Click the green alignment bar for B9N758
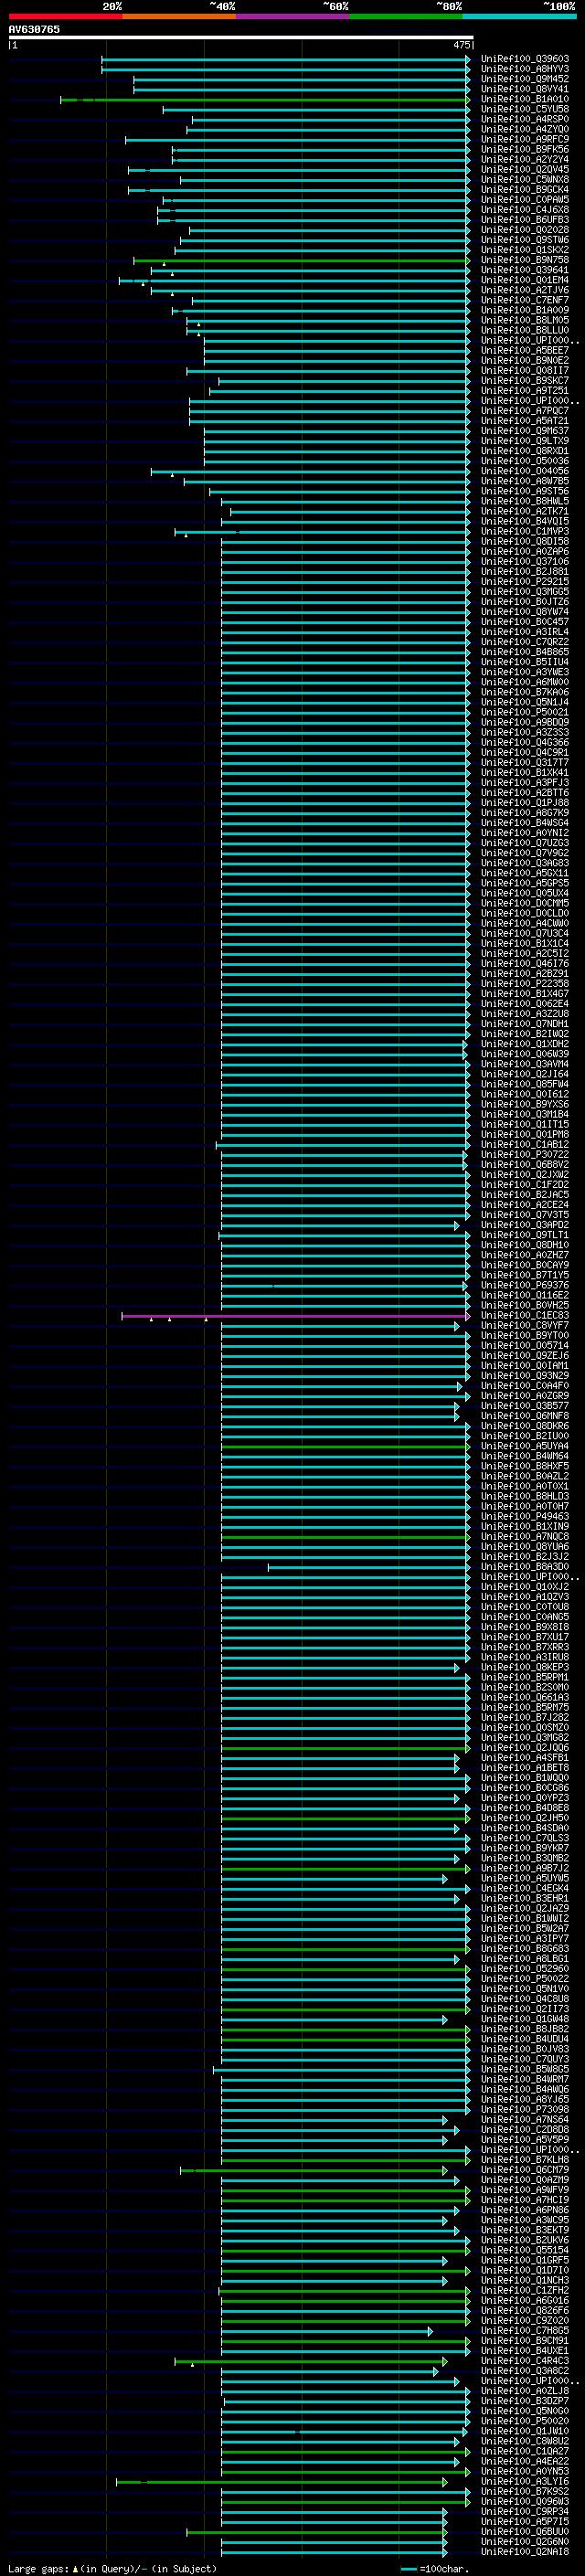Viewport: 585px width, 2576px height. pyautogui.click(x=302, y=260)
